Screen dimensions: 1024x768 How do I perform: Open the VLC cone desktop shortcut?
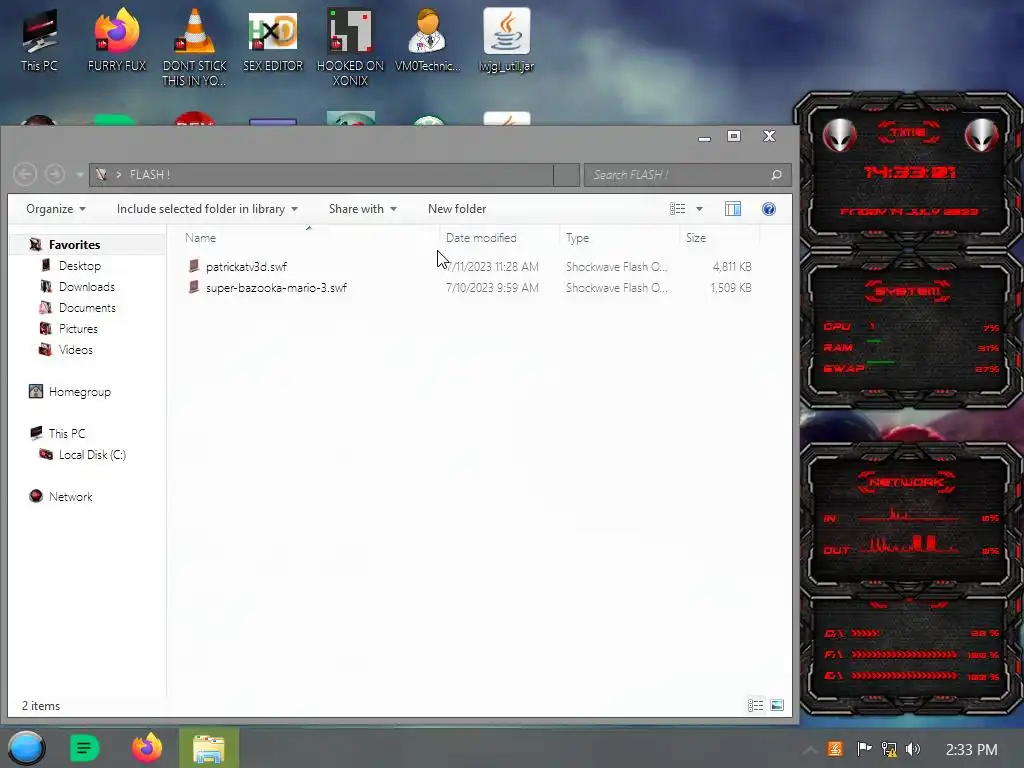(195, 47)
